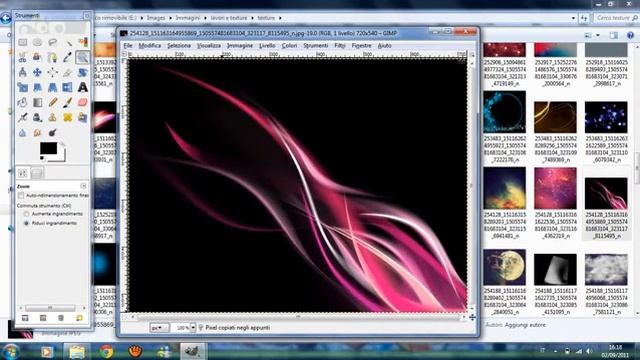
Task: Select the Smudge tool
Action: point(37,133)
